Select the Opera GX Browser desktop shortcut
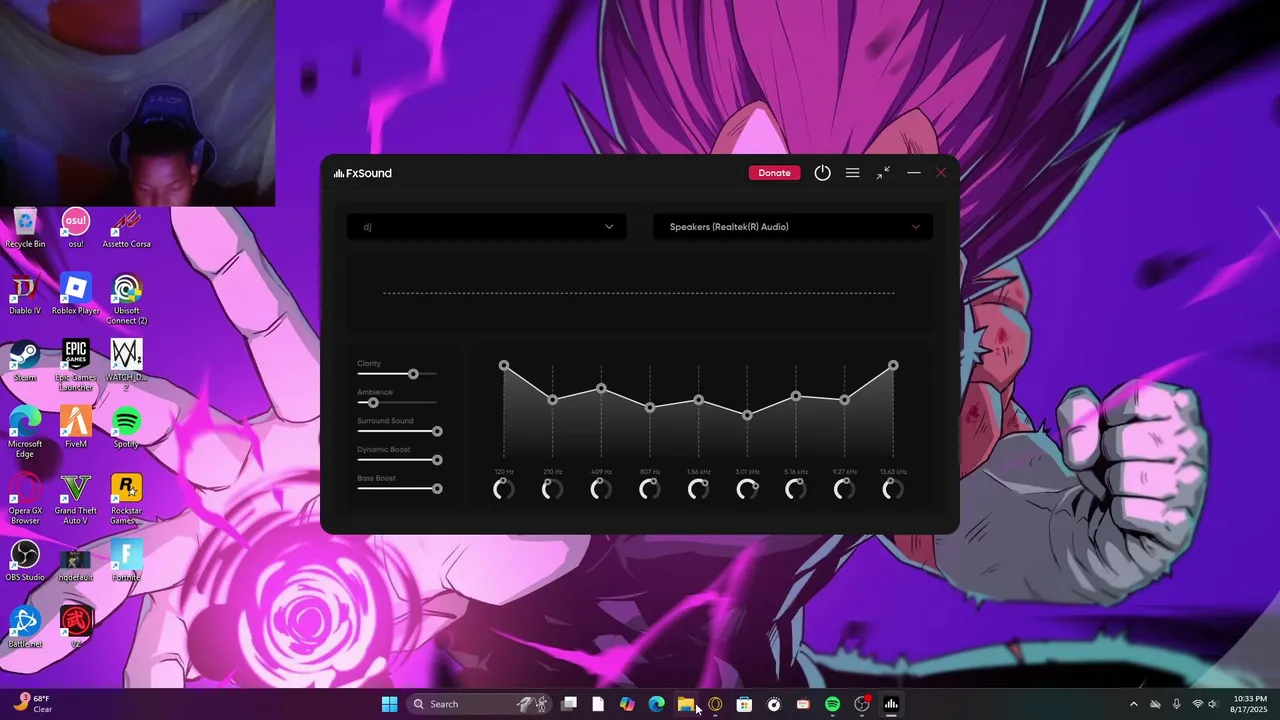The height and width of the screenshot is (720, 1280). [25, 500]
